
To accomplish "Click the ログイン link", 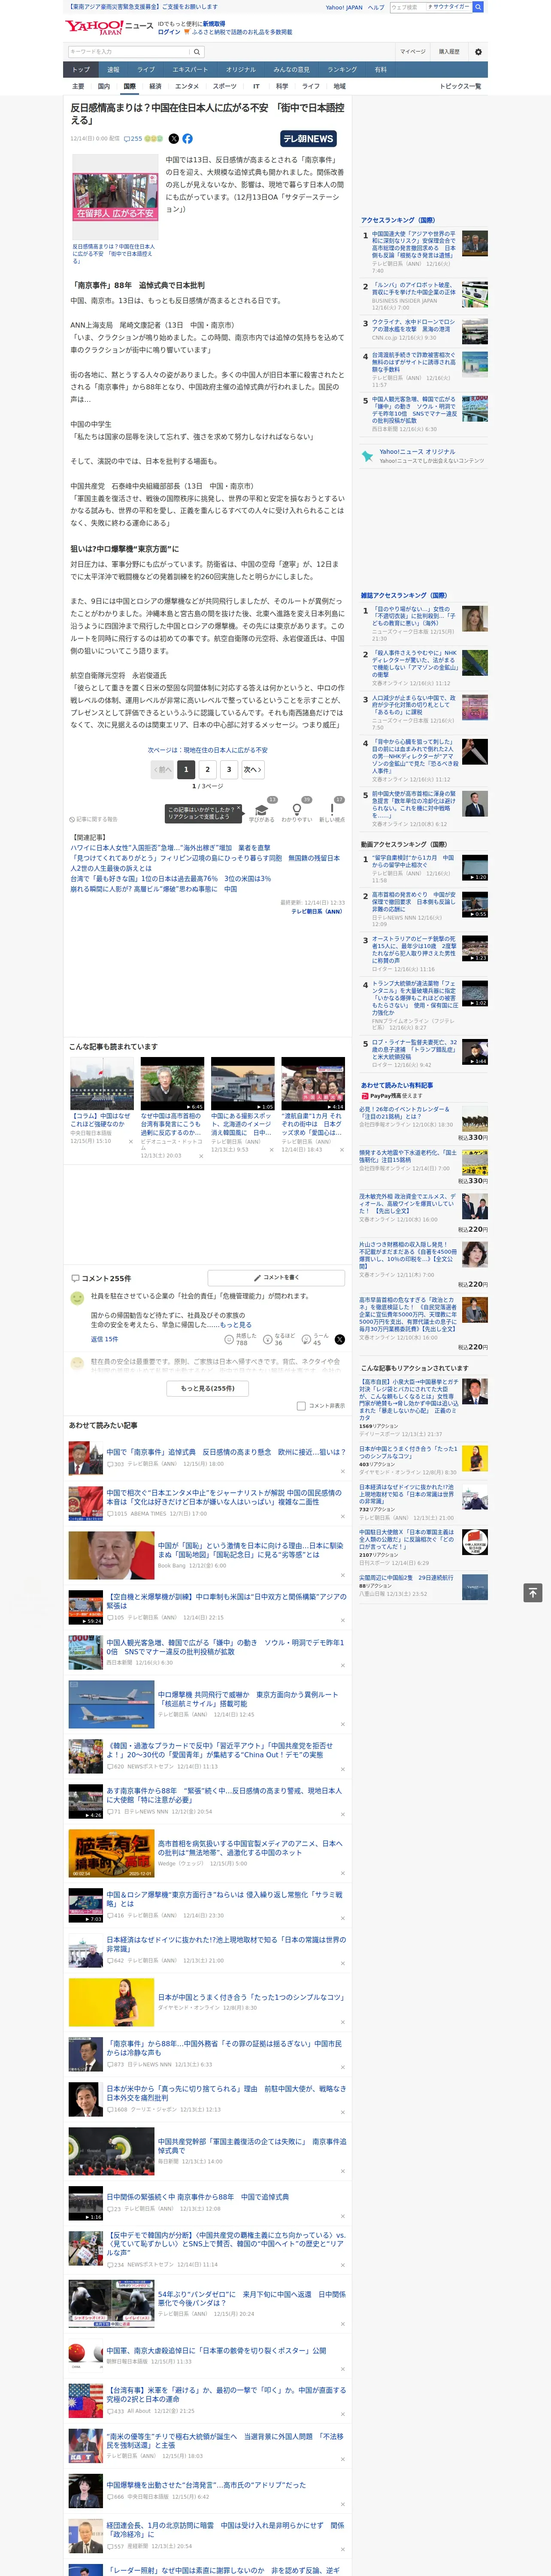I will pos(169,32).
